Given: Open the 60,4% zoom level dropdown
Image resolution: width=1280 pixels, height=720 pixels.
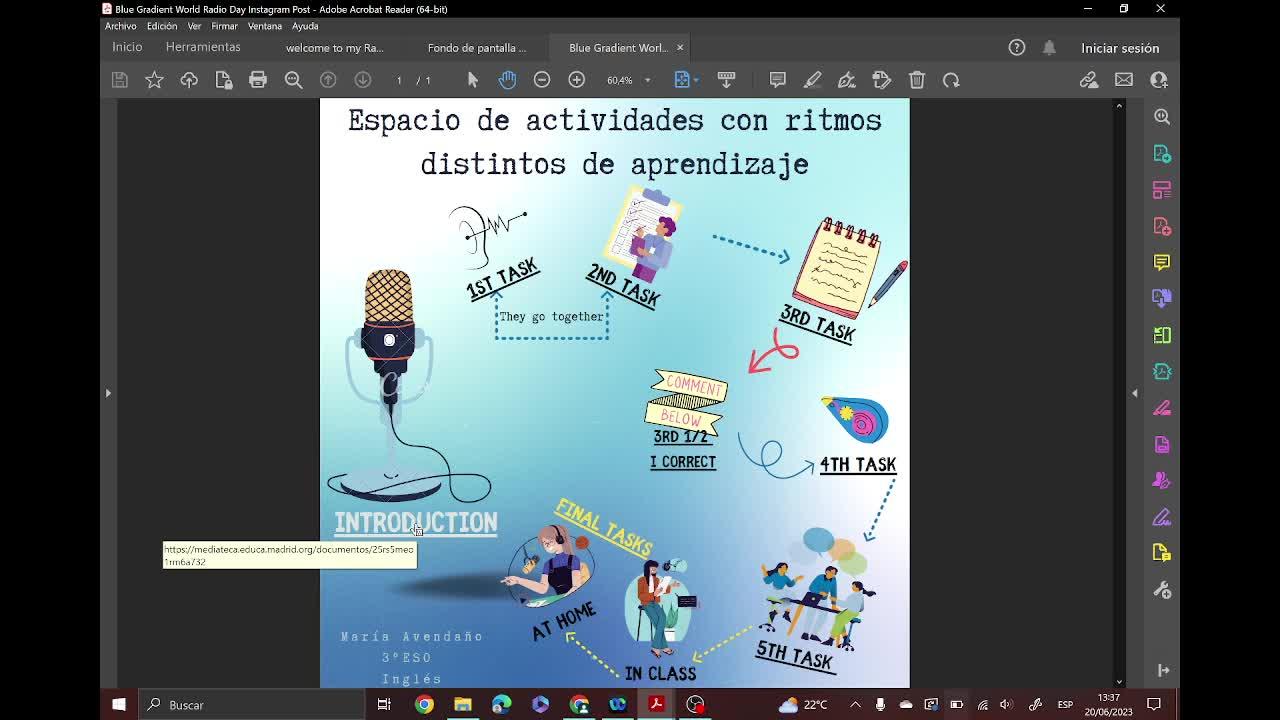Looking at the screenshot, I should point(647,80).
